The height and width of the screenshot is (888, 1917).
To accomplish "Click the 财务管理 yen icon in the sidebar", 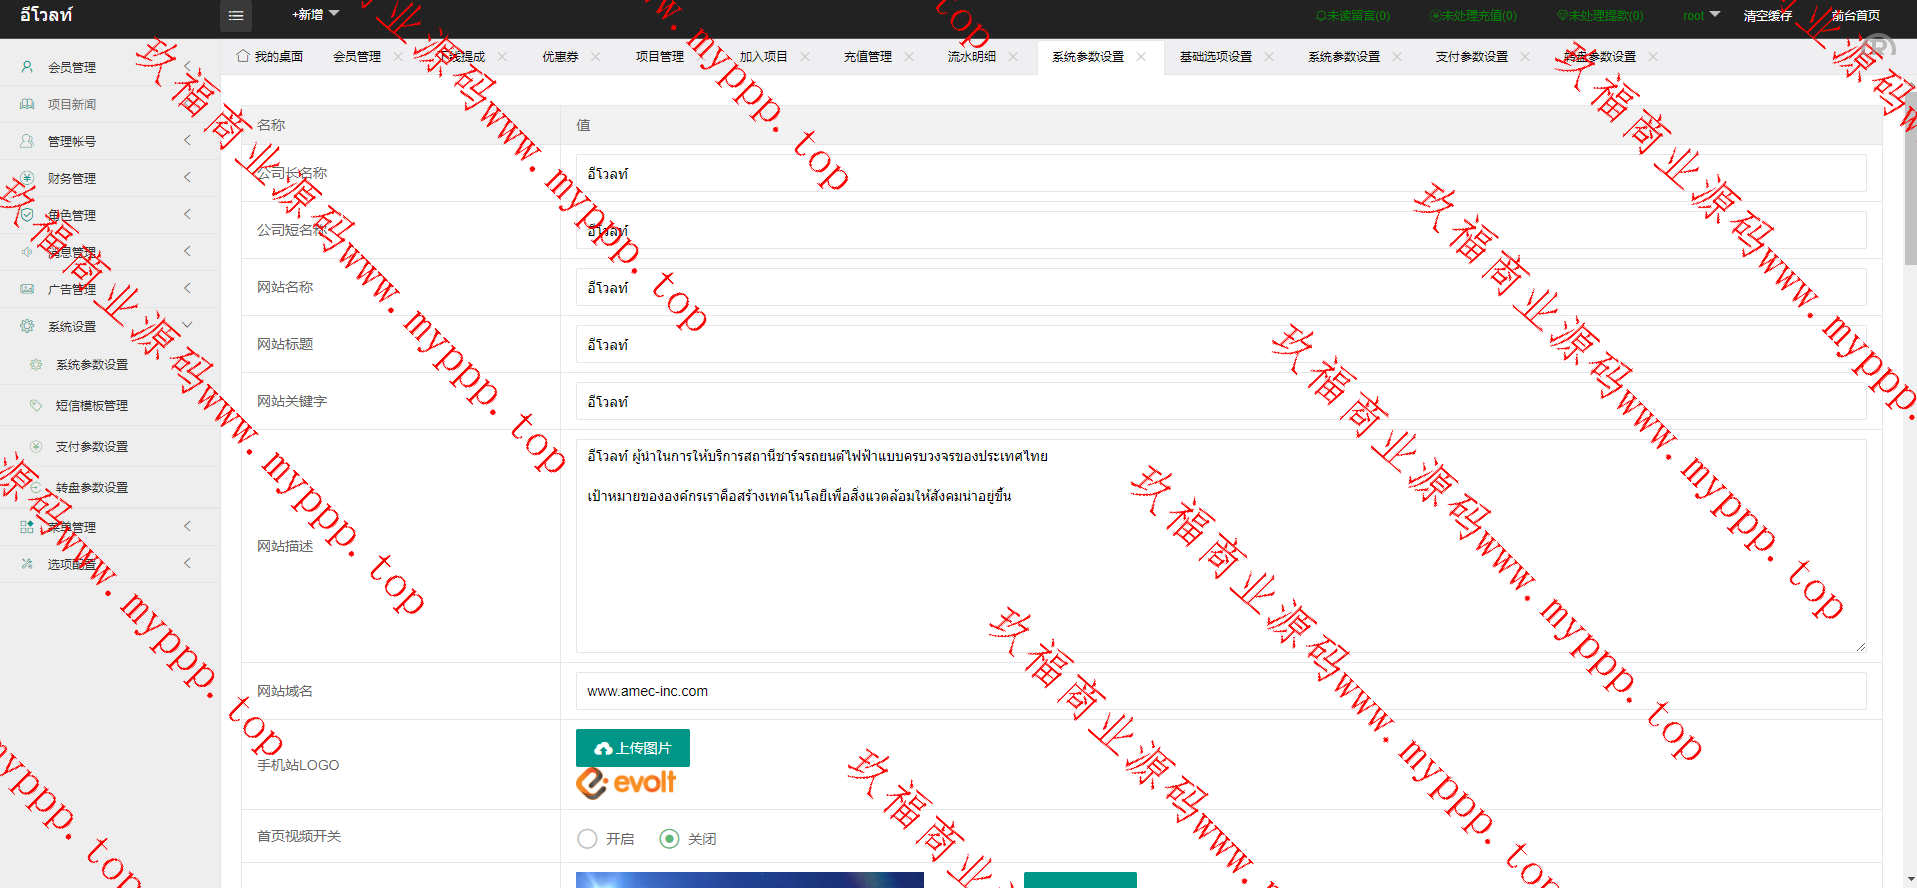I will click(27, 178).
